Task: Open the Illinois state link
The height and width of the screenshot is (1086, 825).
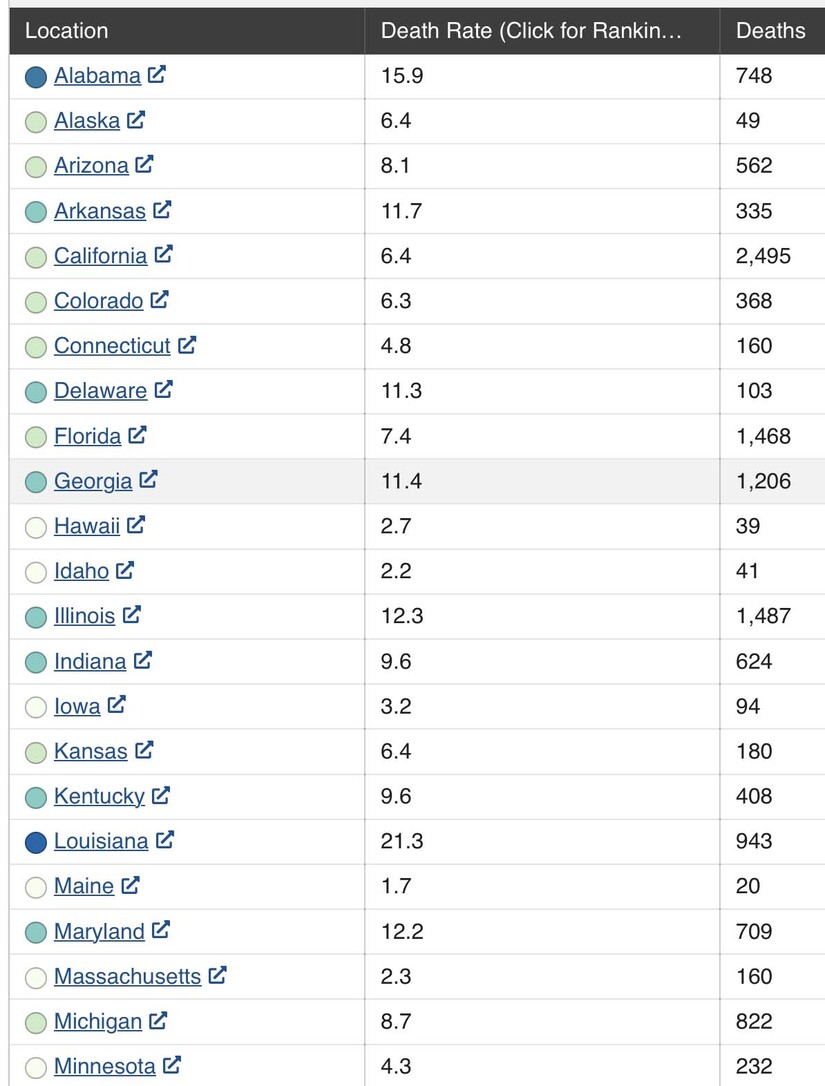Action: pyautogui.click(x=84, y=616)
